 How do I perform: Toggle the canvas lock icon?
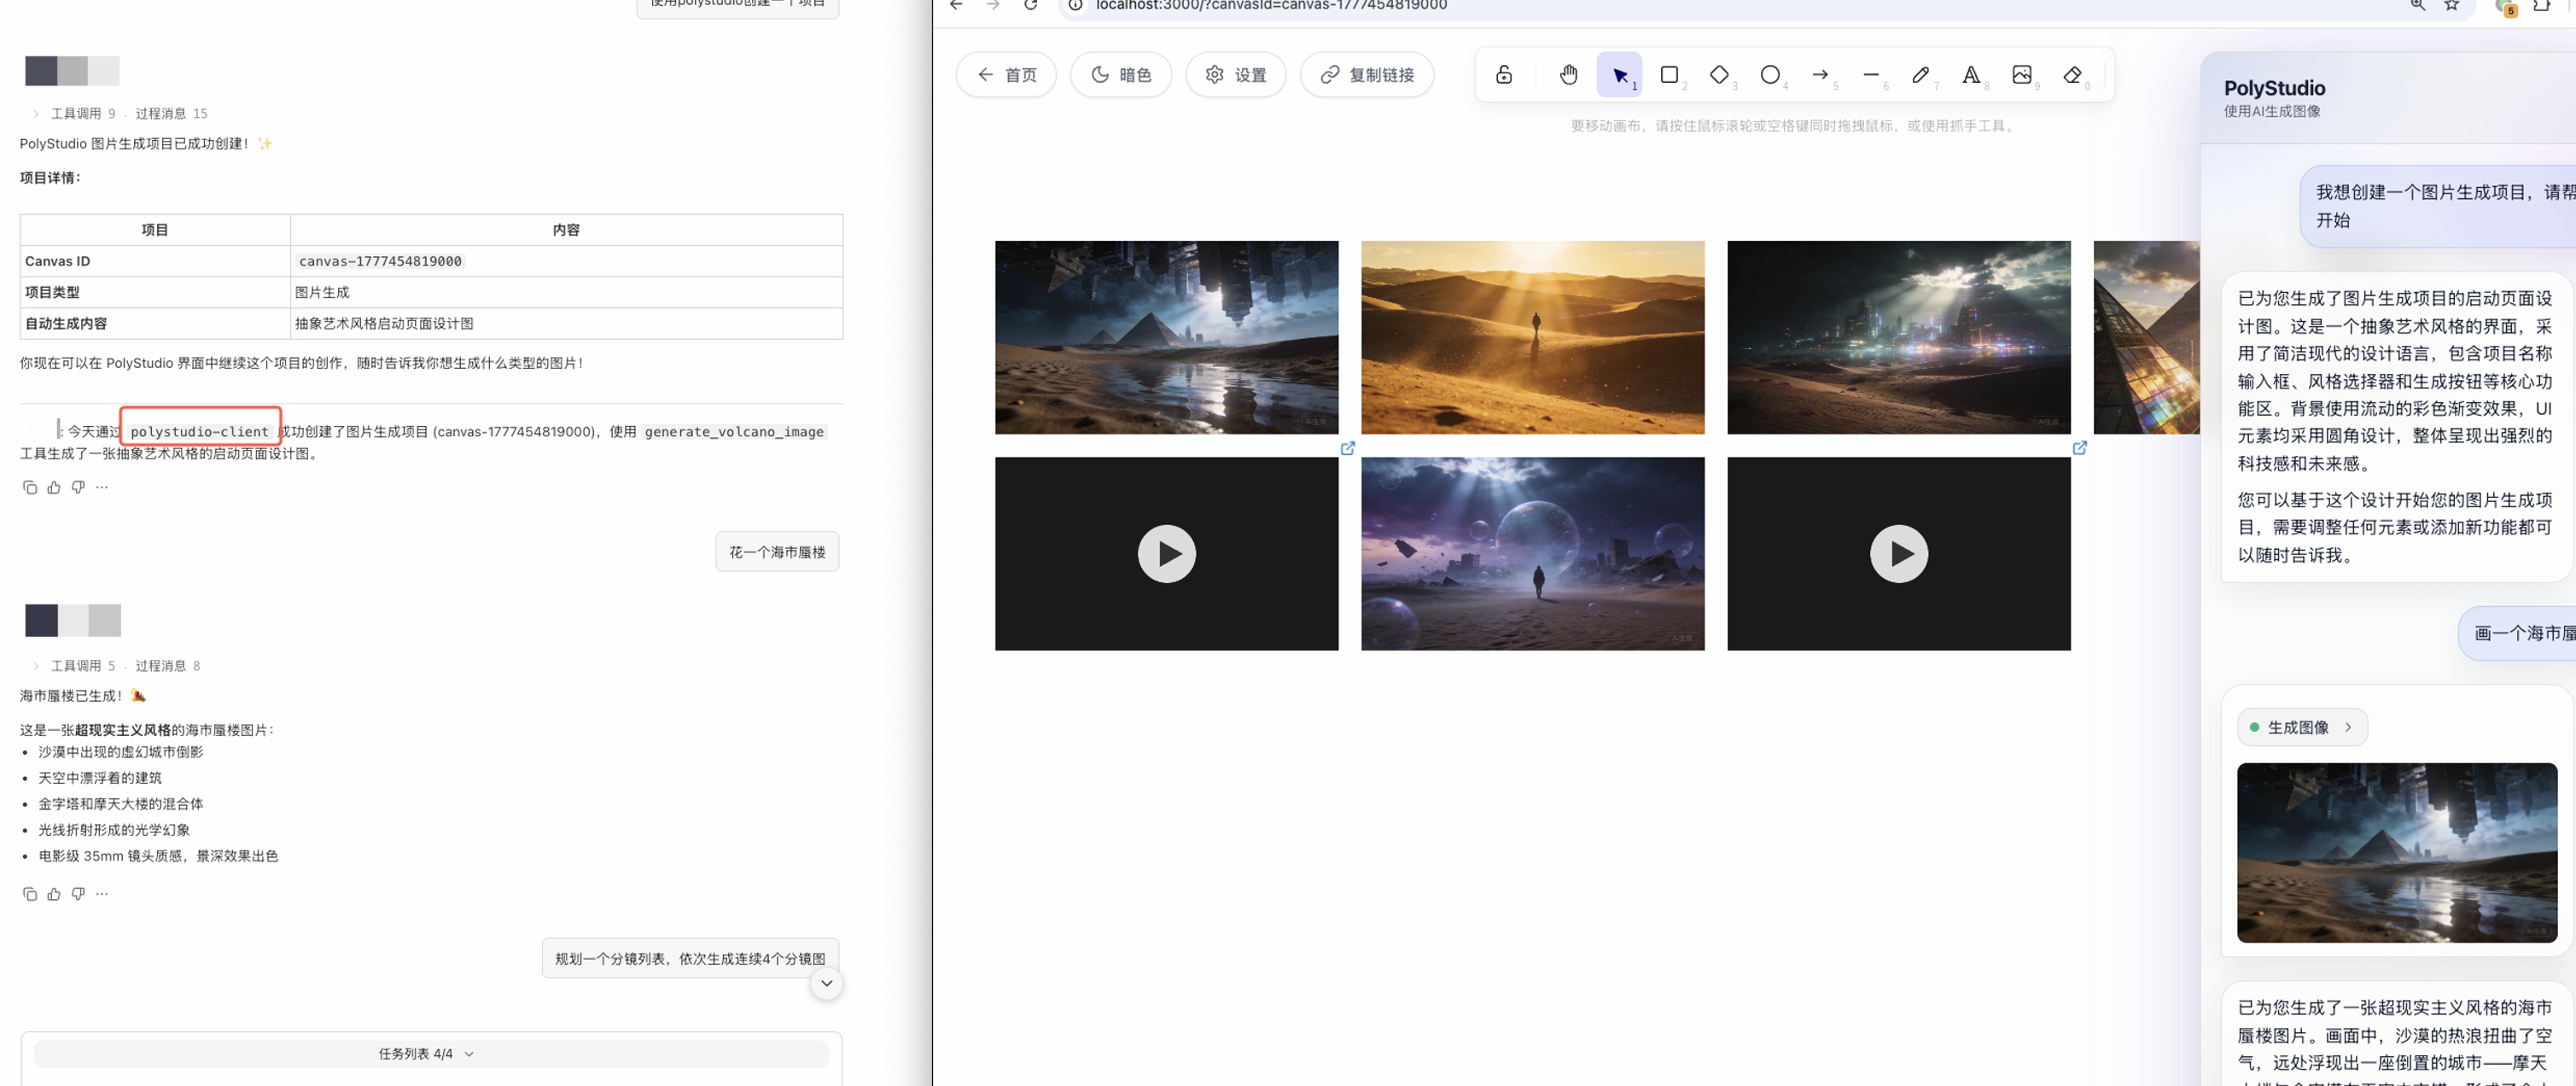[1503, 75]
